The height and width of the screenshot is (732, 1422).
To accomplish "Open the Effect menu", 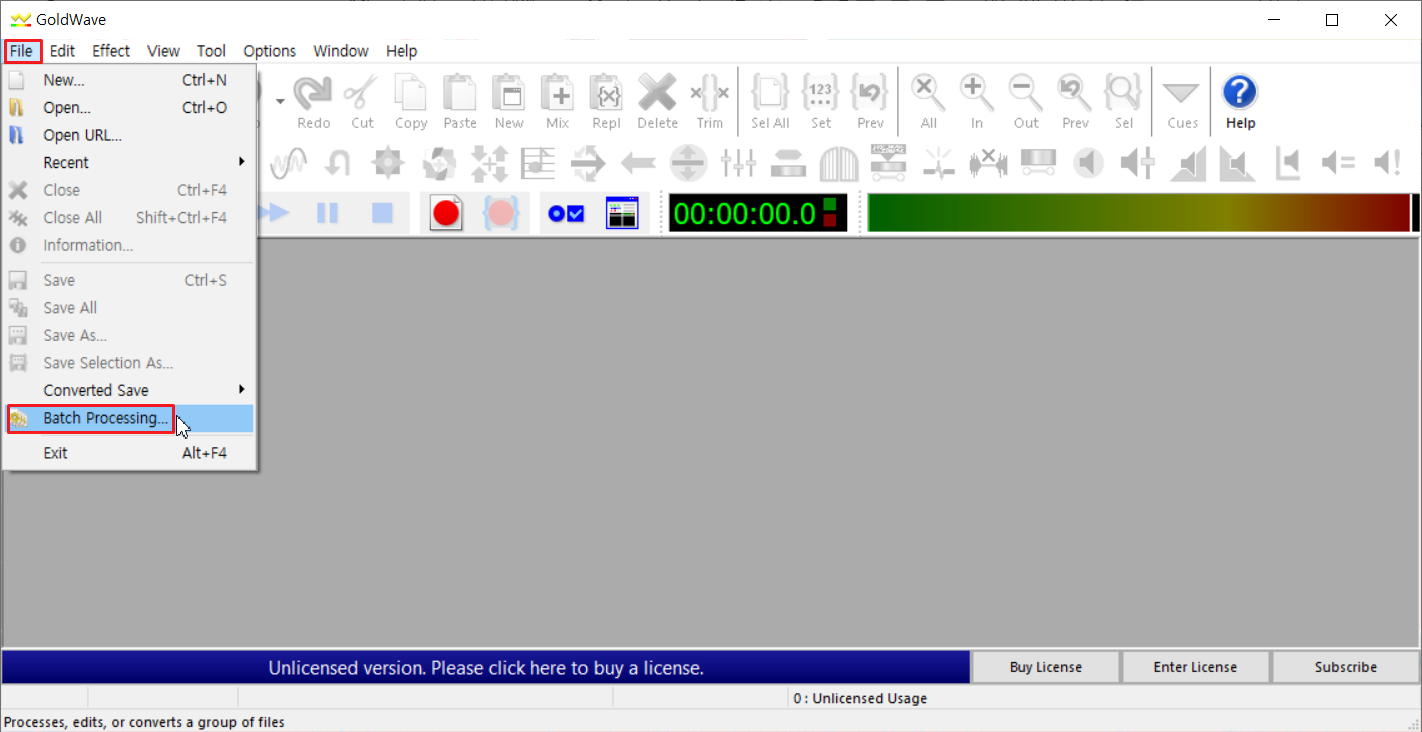I will point(111,51).
